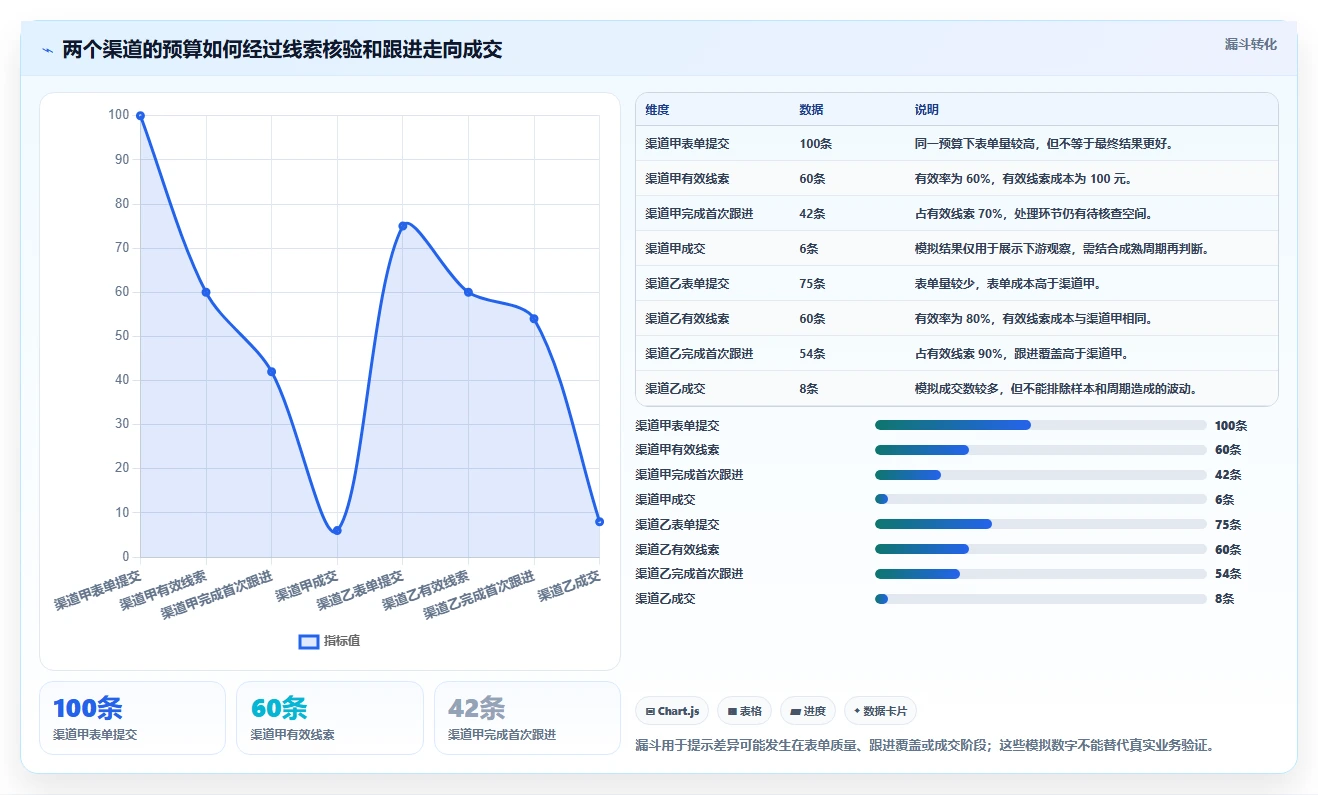Image resolution: width=1318 pixels, height=795 pixels.
Task: Click the 进度 tag chip
Action: (807, 711)
